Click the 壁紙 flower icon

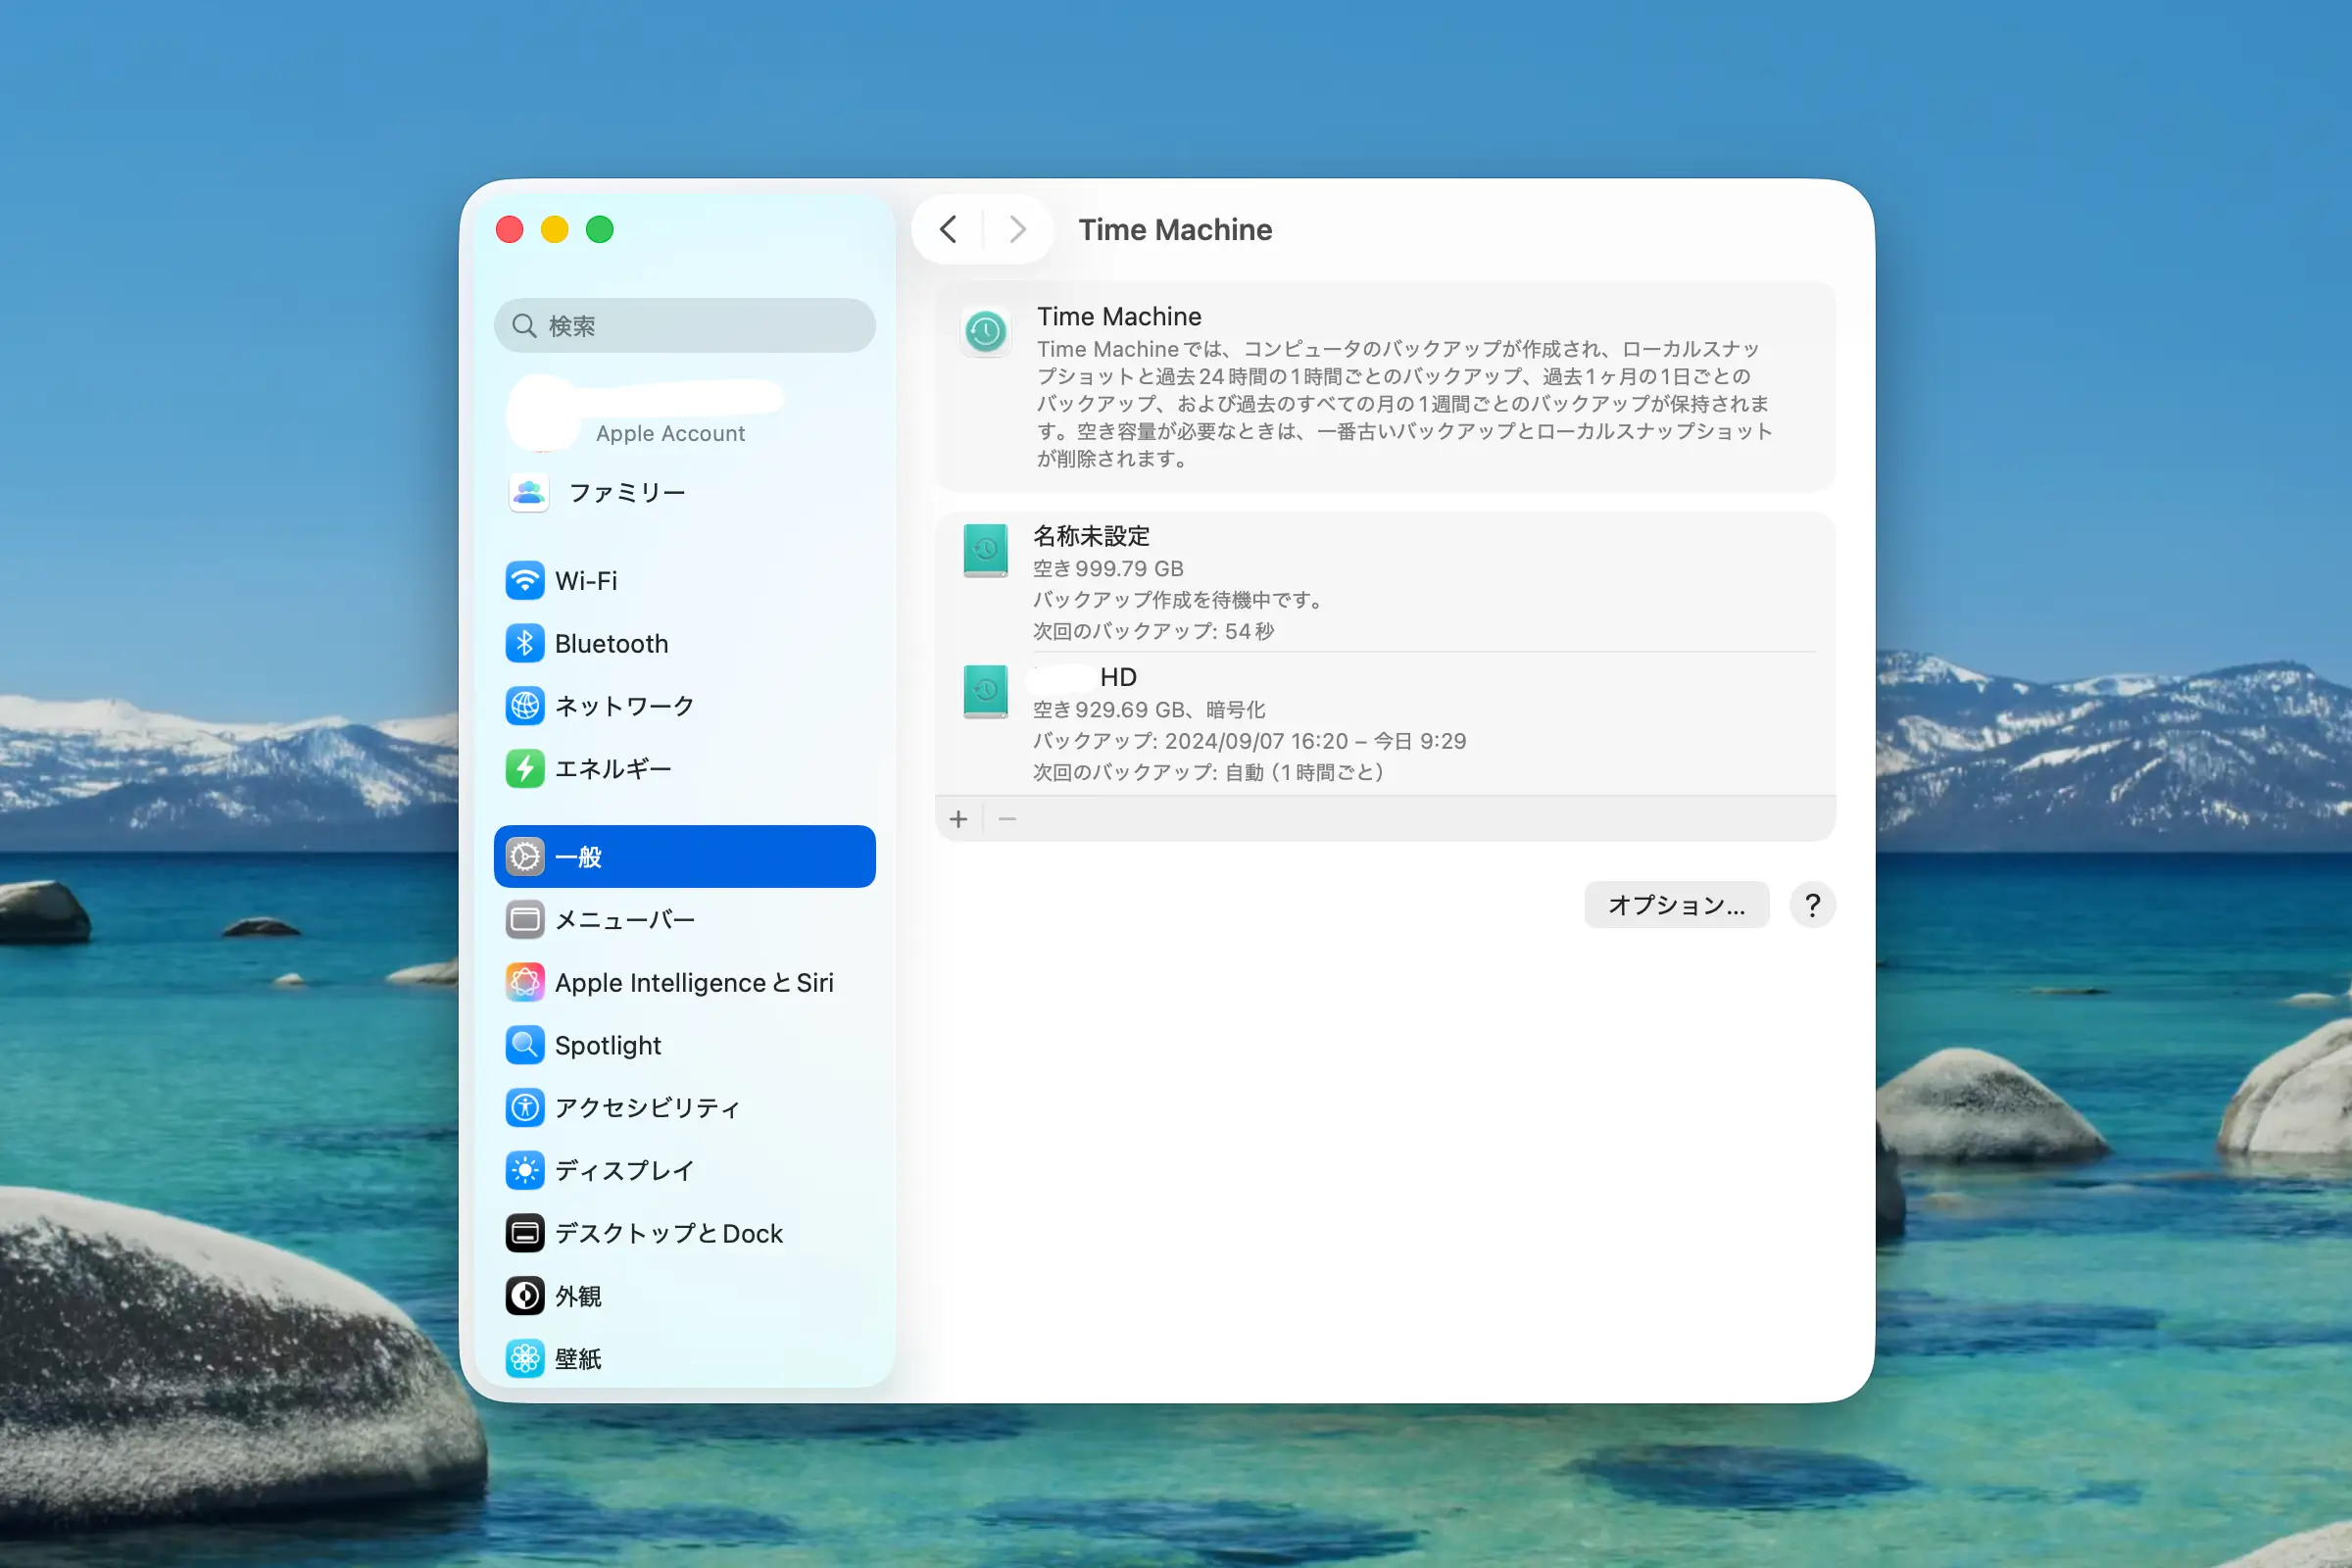[x=524, y=1358]
